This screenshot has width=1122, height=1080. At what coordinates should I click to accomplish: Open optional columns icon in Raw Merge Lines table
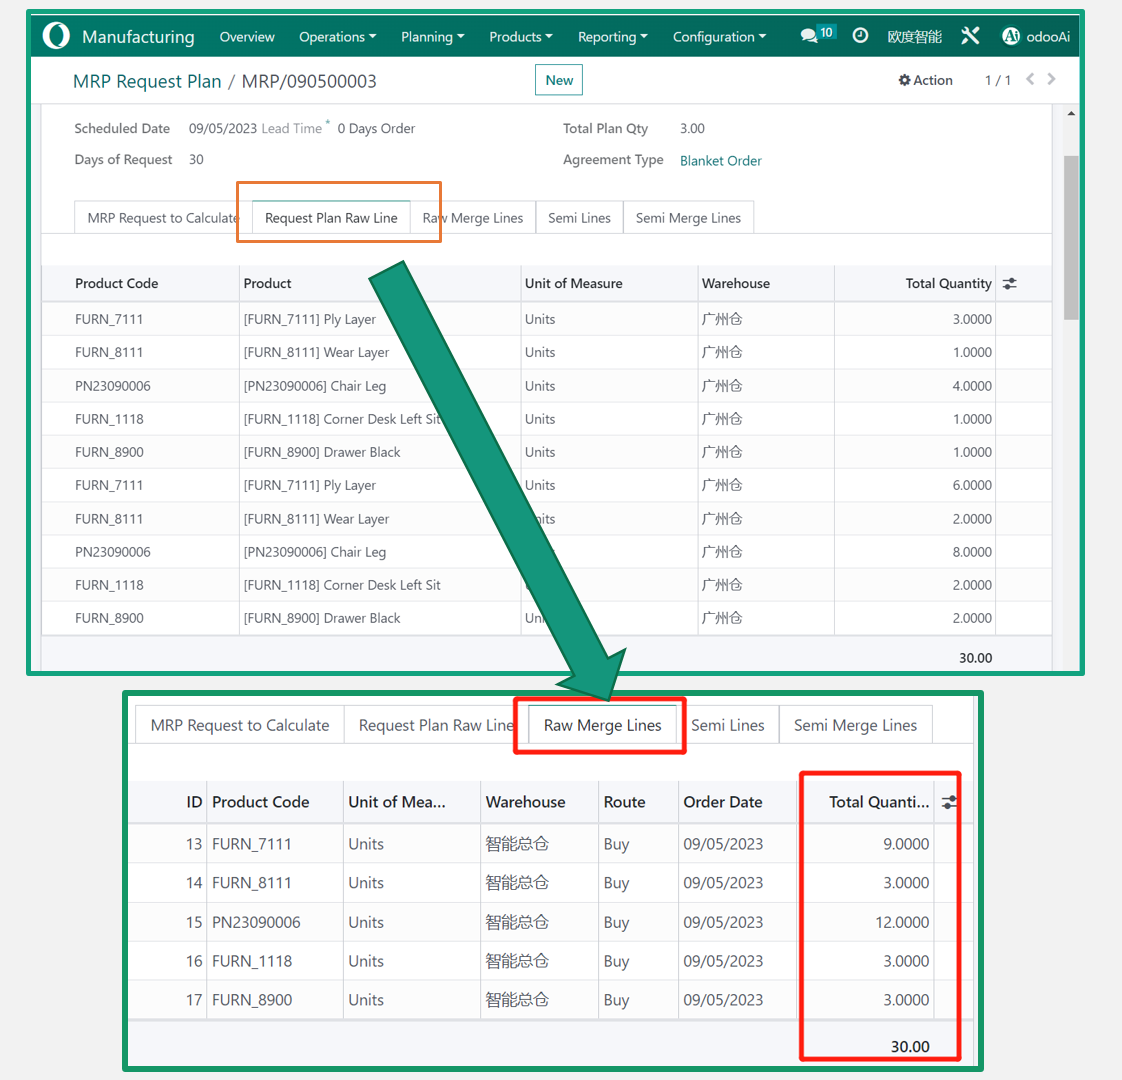point(949,802)
